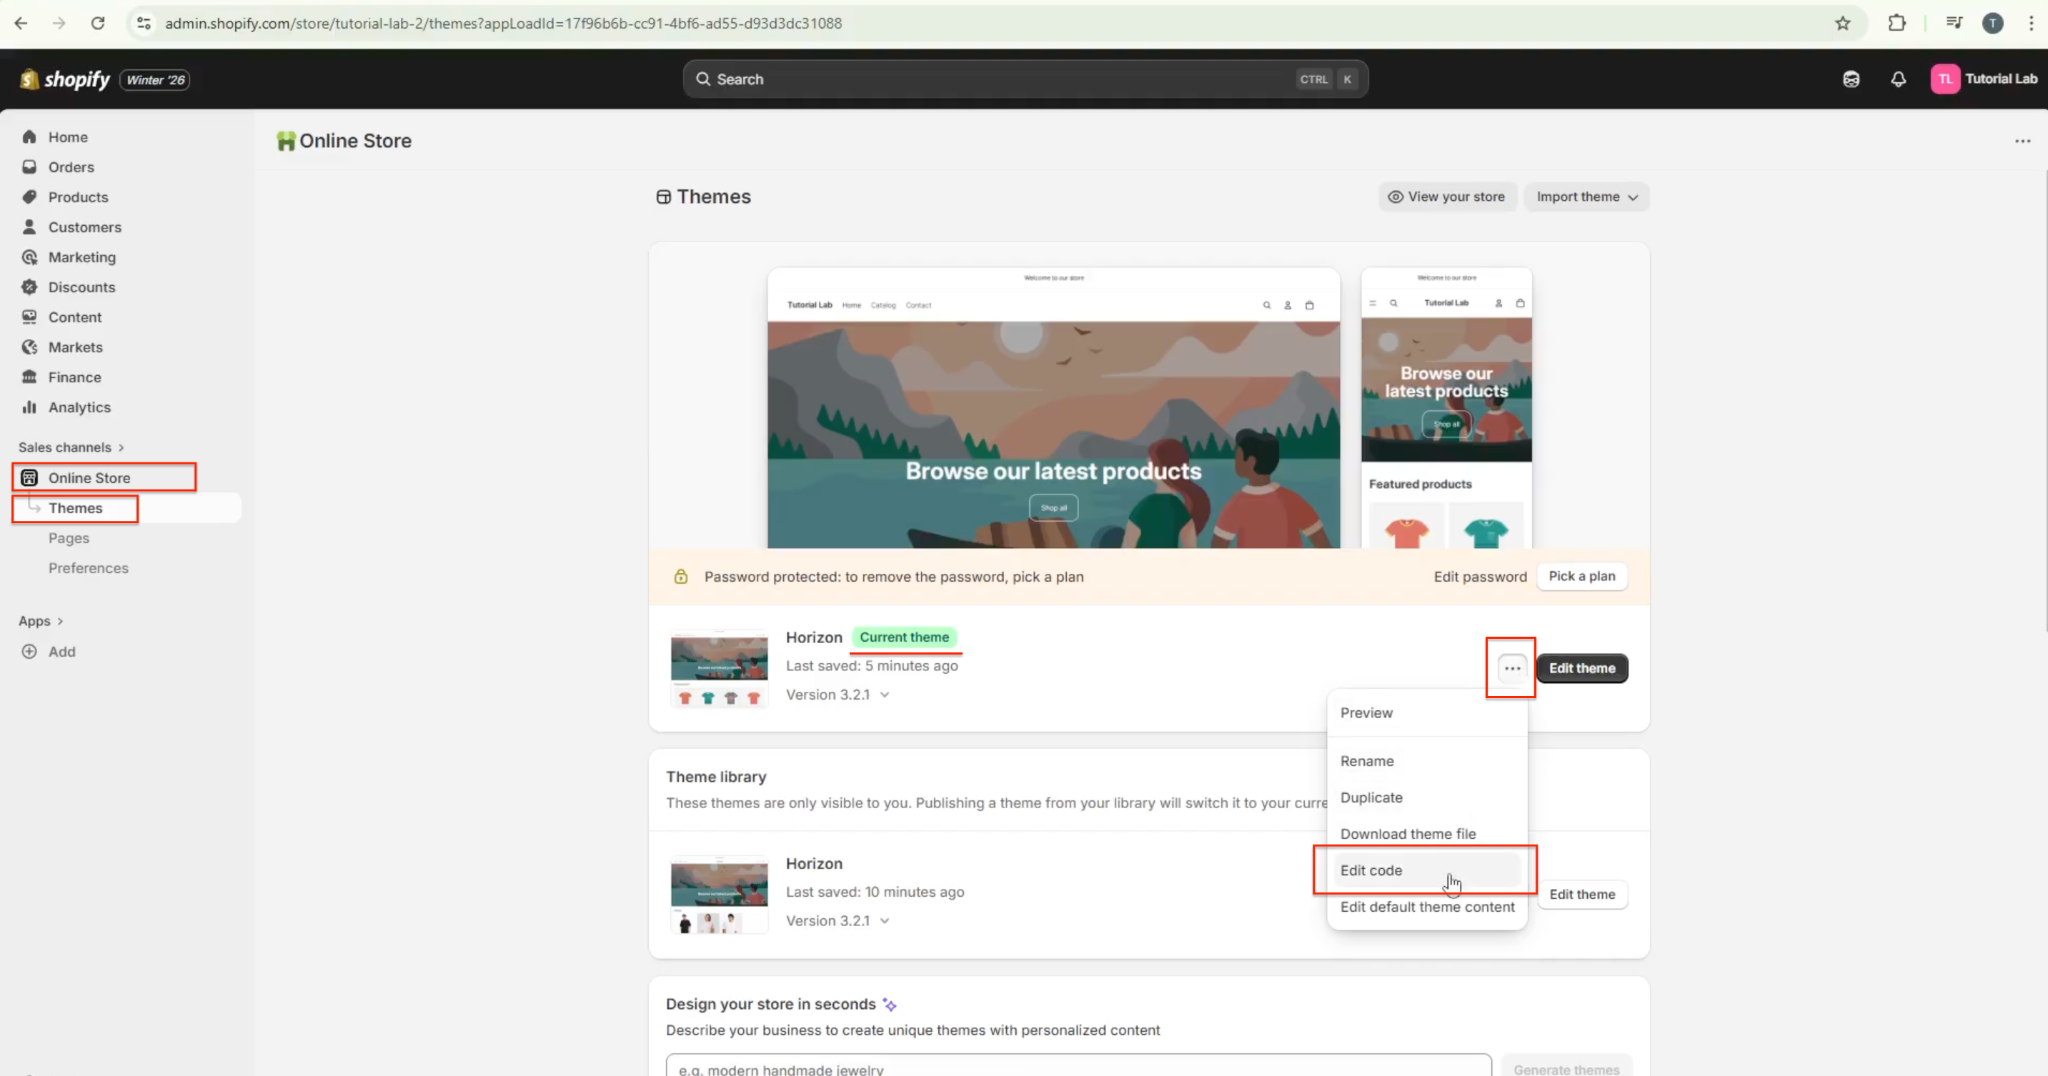Expand the Import theme dropdown

1587,197
